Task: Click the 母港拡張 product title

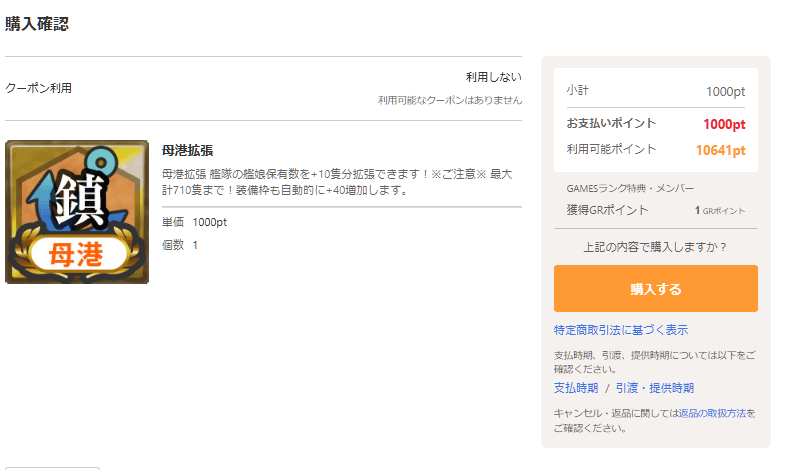Action: pyautogui.click(x=187, y=151)
